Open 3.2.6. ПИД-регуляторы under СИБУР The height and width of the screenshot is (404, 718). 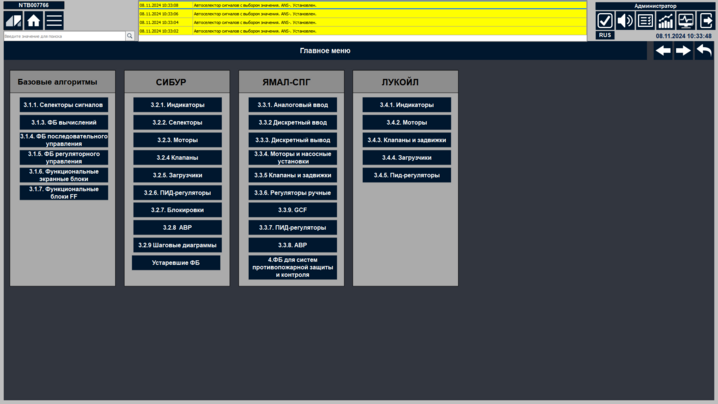(x=177, y=192)
